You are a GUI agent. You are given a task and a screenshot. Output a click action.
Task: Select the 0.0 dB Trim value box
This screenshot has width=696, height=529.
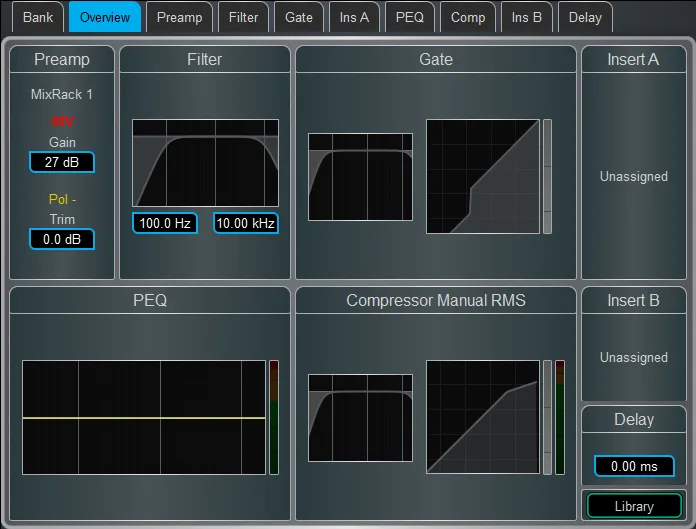62,239
